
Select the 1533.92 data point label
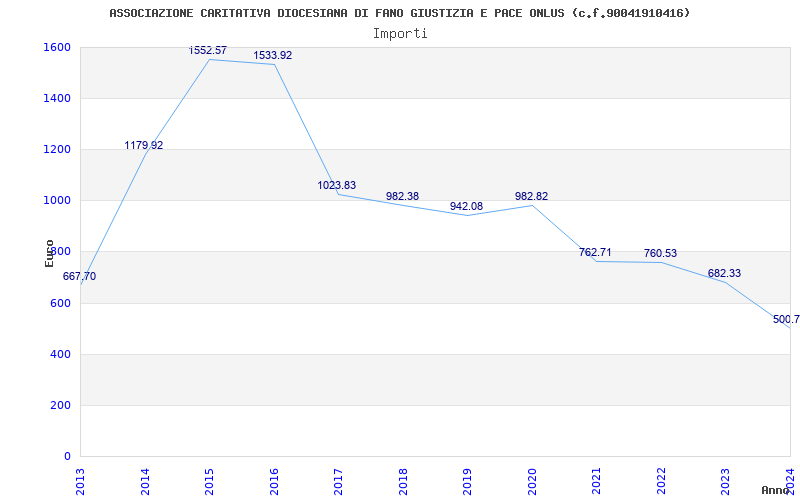pos(273,55)
